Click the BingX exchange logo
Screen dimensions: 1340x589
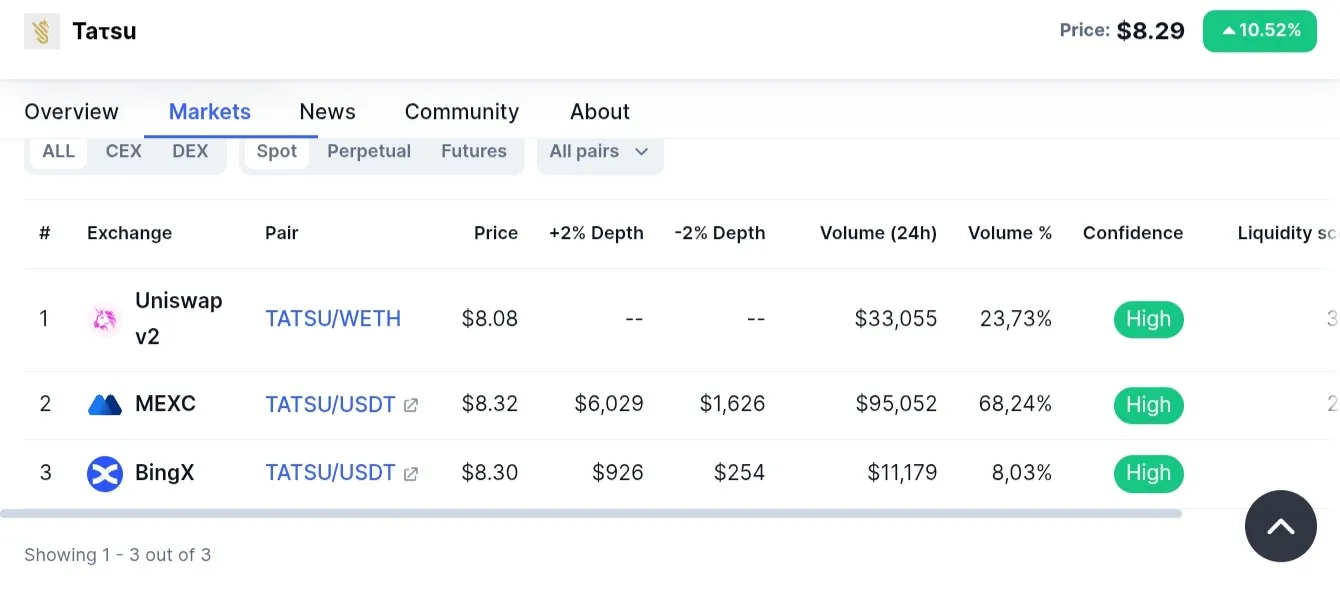(105, 473)
